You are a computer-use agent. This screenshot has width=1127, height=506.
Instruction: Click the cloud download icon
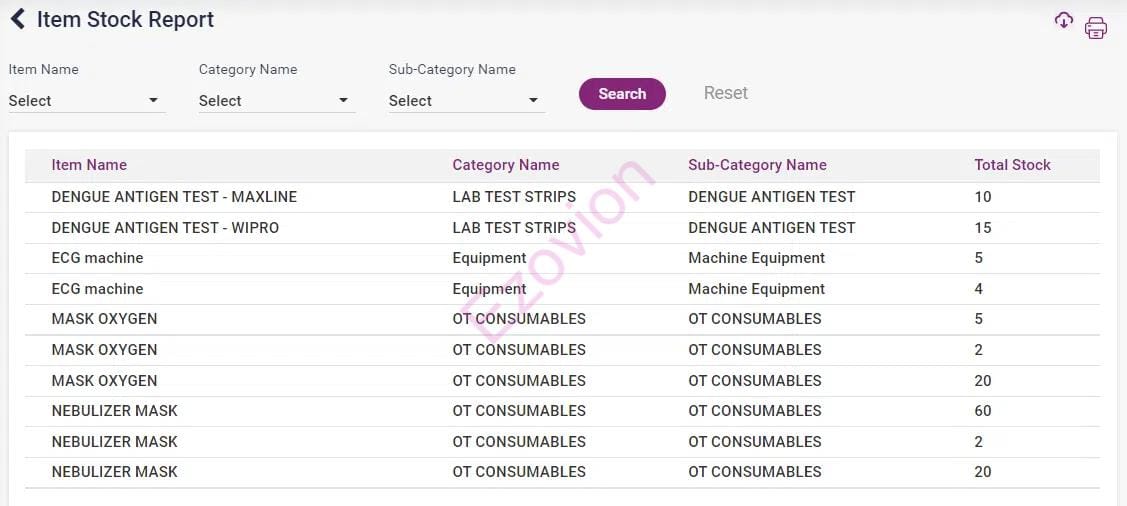click(1064, 21)
